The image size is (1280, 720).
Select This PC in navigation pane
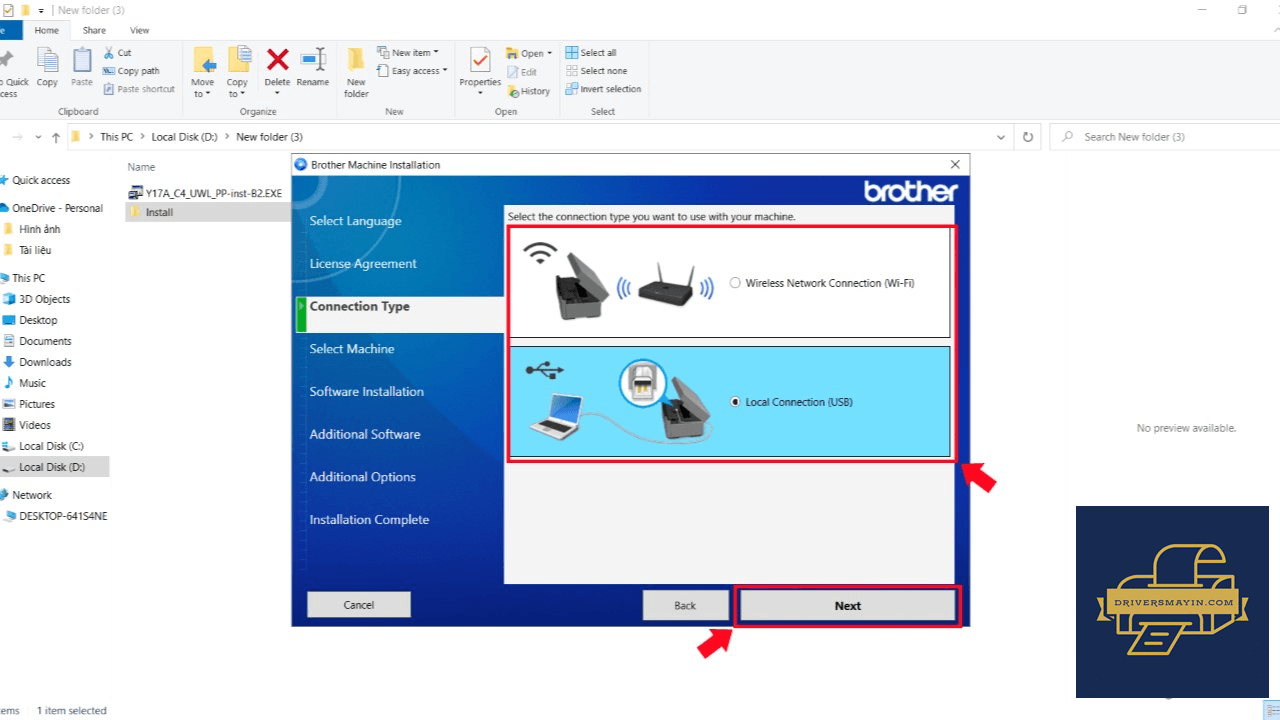tap(27, 278)
